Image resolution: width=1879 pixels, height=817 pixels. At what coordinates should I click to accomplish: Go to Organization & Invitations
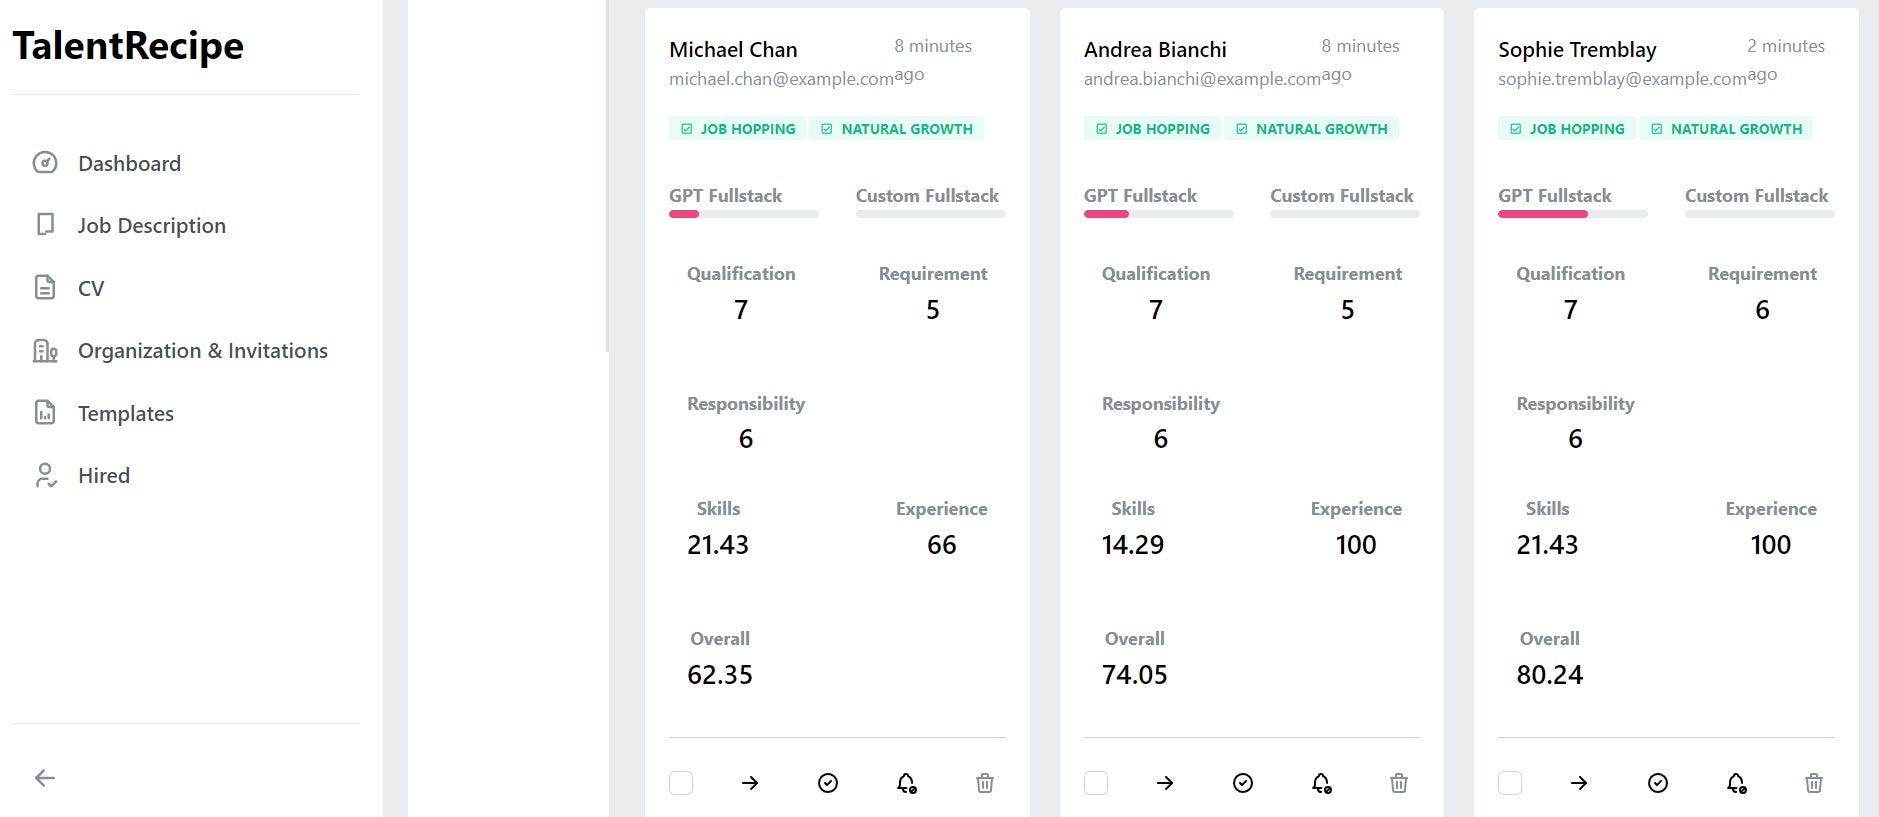[202, 351]
